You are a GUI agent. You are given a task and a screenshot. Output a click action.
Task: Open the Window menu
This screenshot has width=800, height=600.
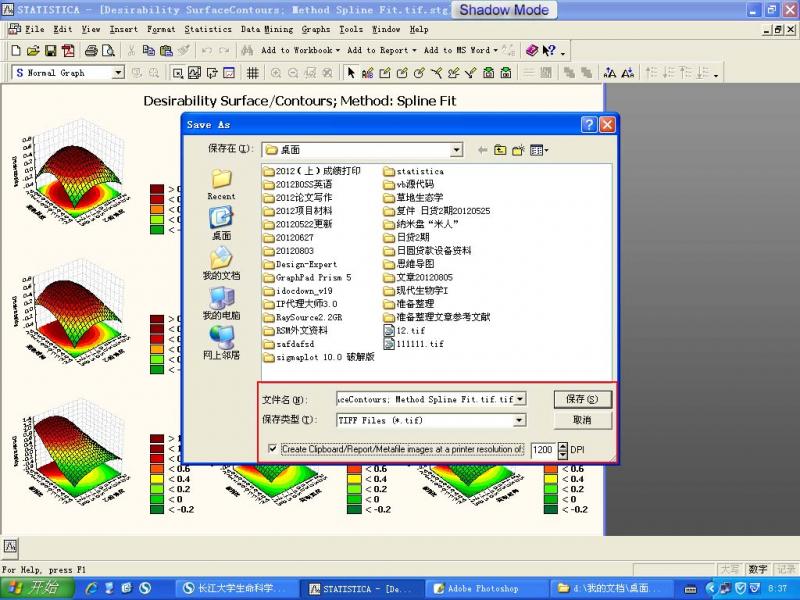pos(386,29)
